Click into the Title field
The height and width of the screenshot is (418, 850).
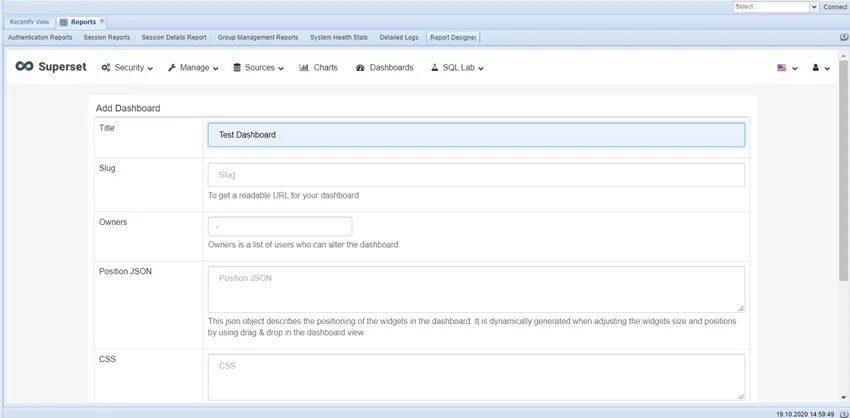[x=476, y=134]
